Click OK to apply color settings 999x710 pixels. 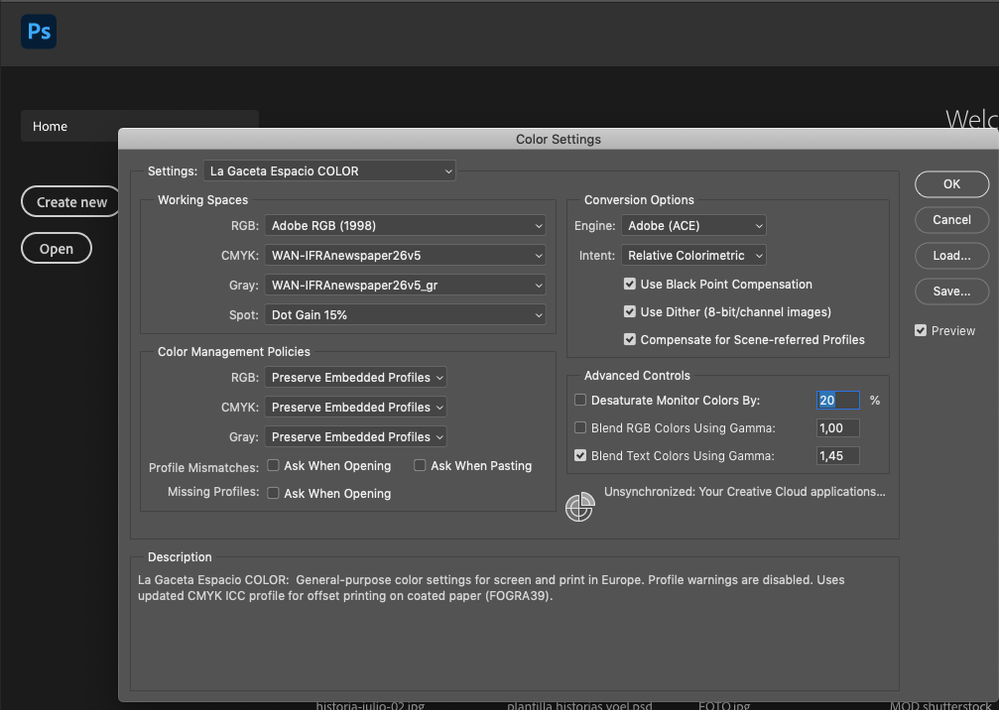pos(952,184)
